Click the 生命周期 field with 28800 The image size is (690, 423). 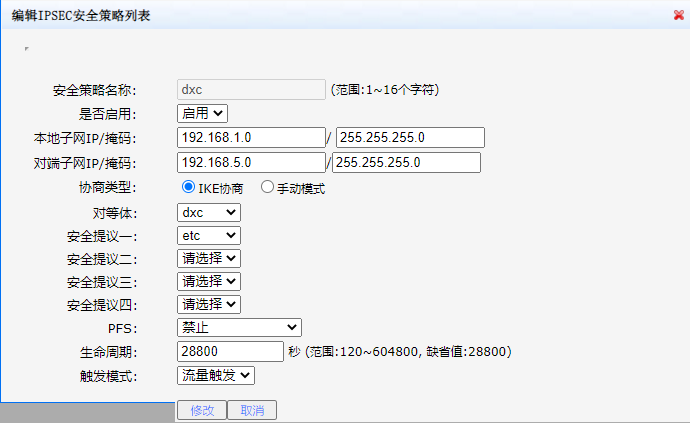pos(231,351)
